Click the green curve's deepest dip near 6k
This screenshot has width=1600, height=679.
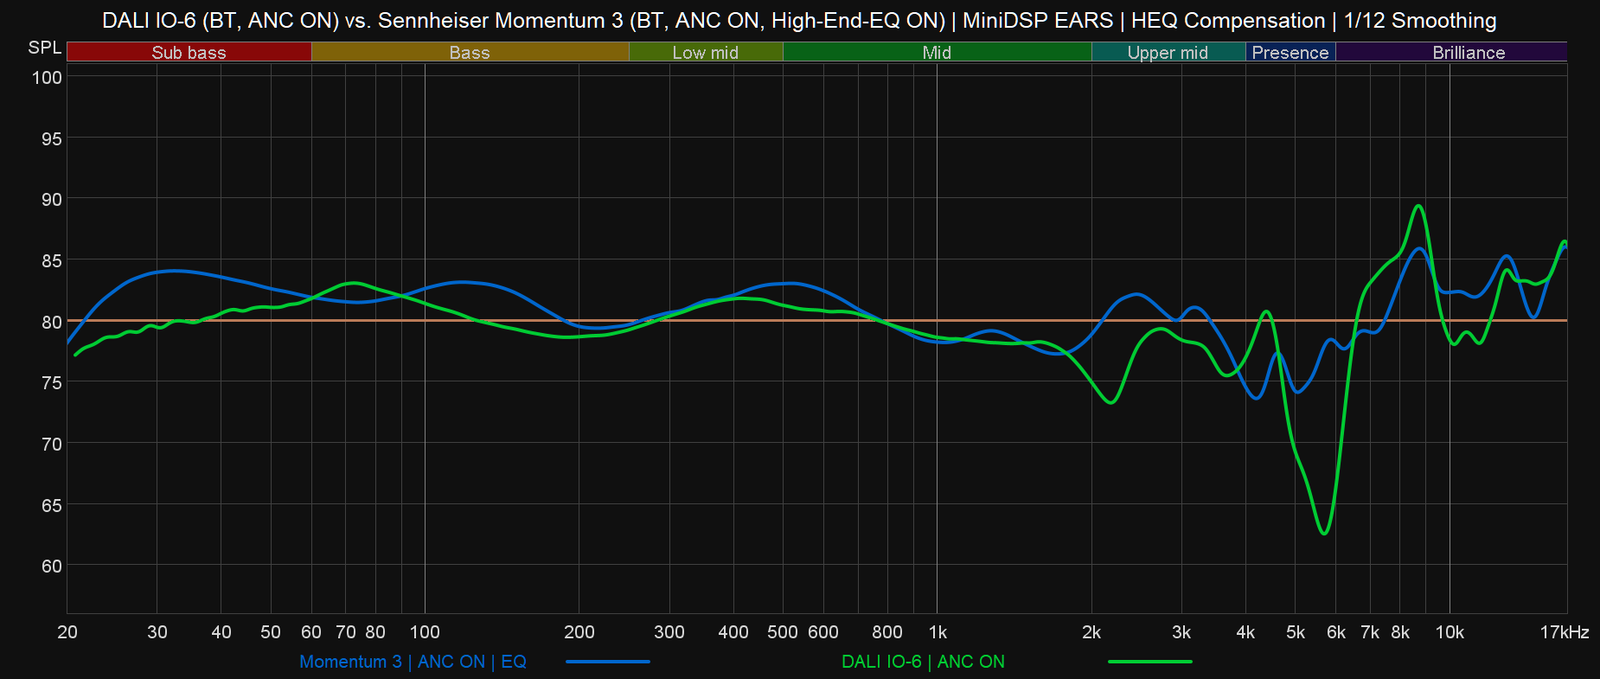tap(1324, 533)
